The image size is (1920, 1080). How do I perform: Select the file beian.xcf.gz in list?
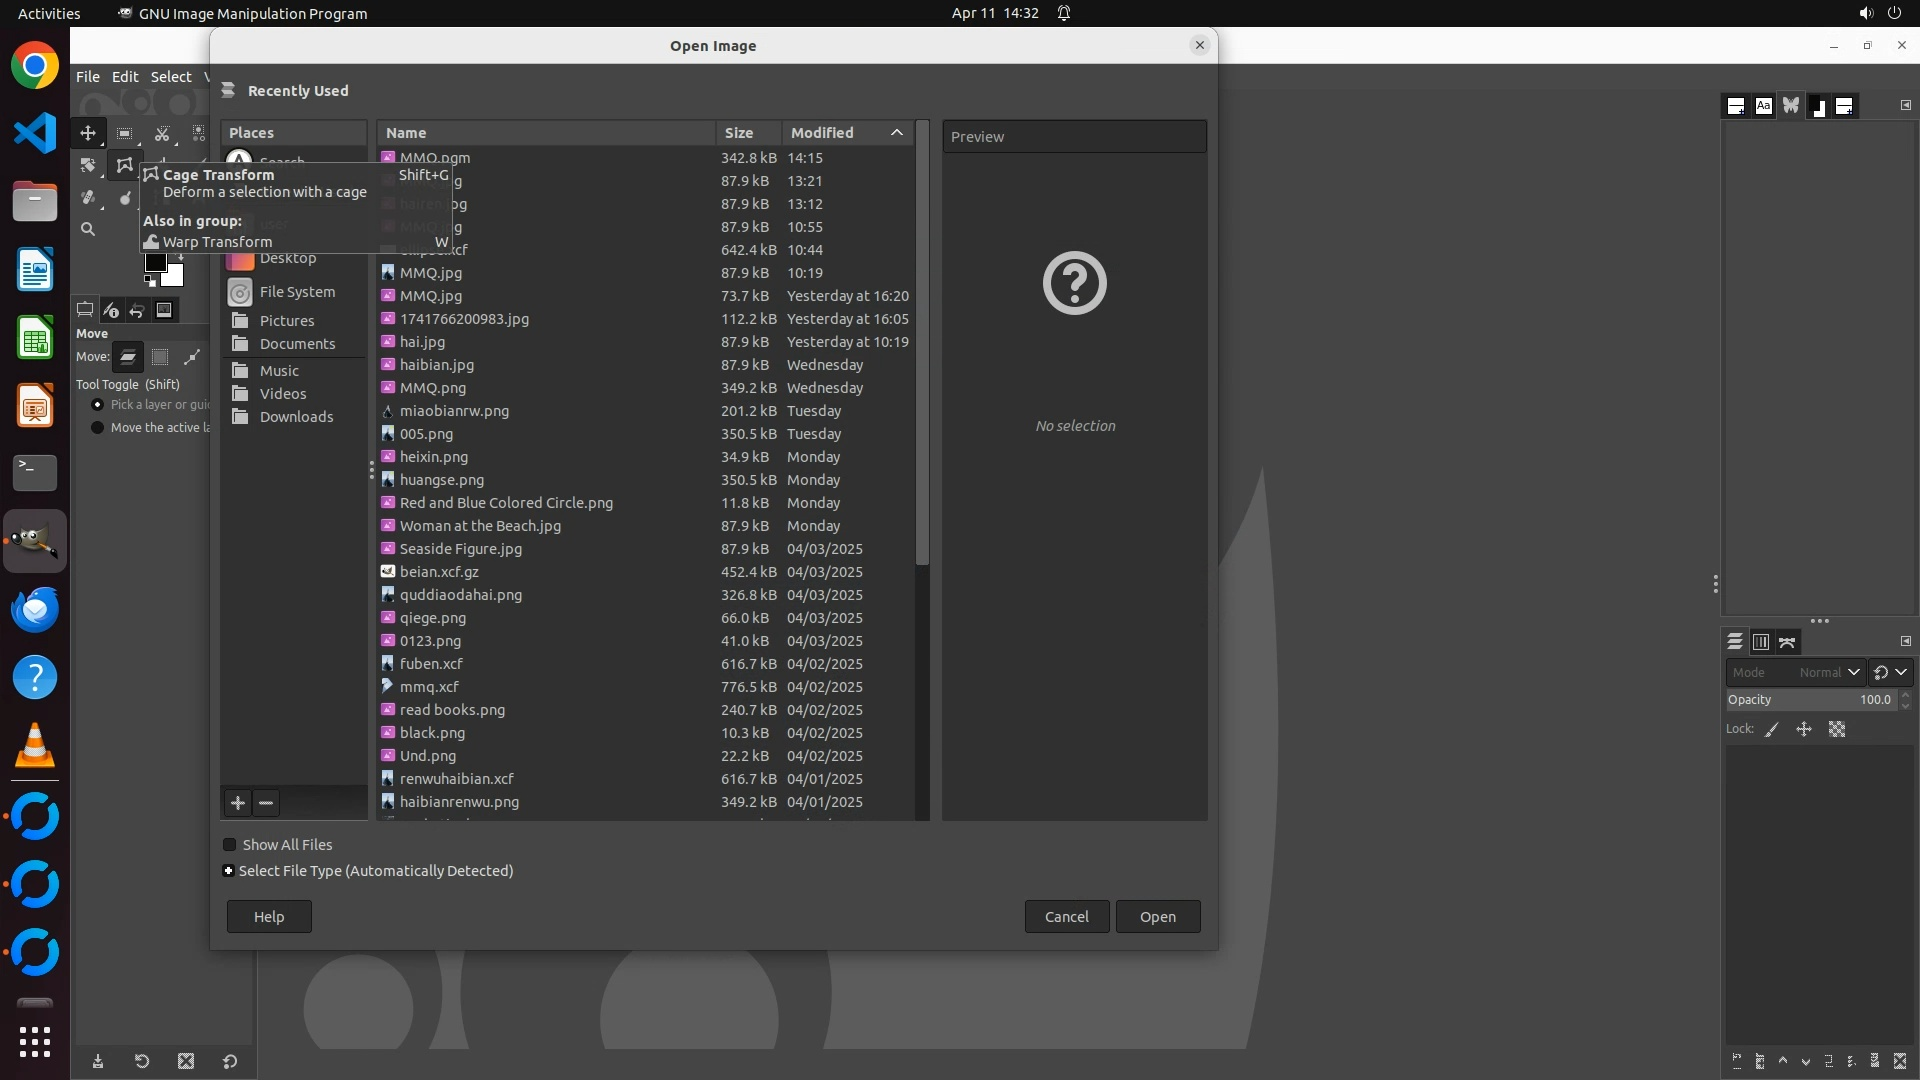[439, 572]
